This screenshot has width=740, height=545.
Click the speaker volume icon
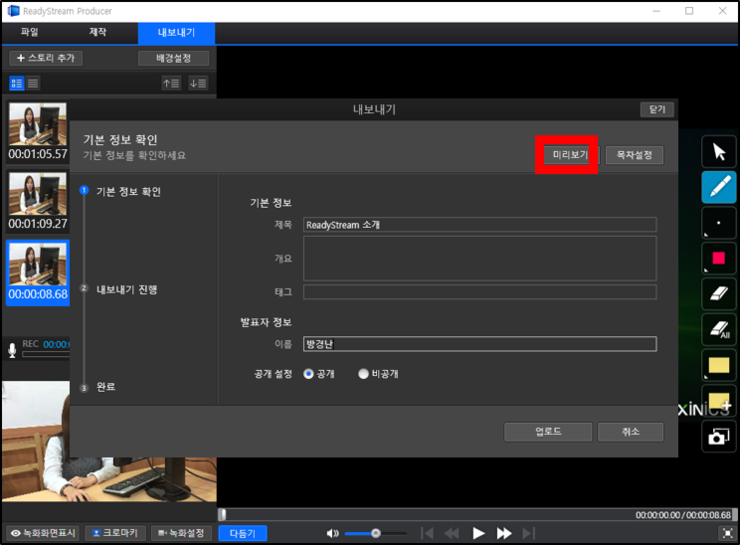tap(332, 533)
